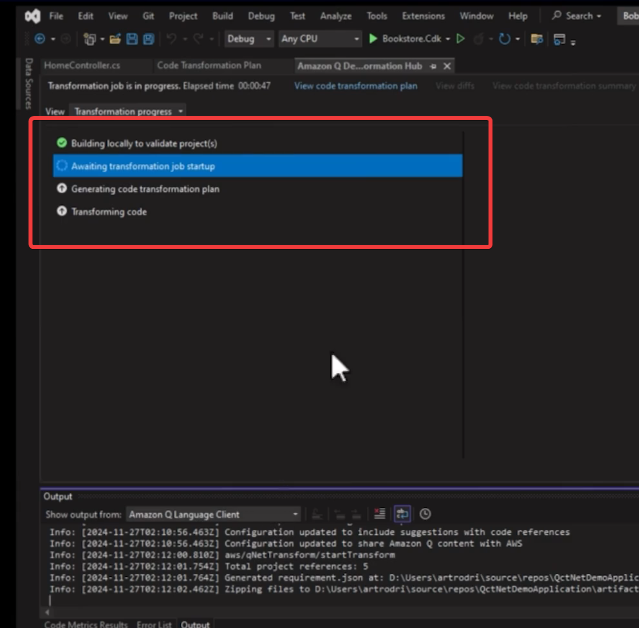
Task: Click the blue Restart circular arrow icon
Action: (505, 39)
